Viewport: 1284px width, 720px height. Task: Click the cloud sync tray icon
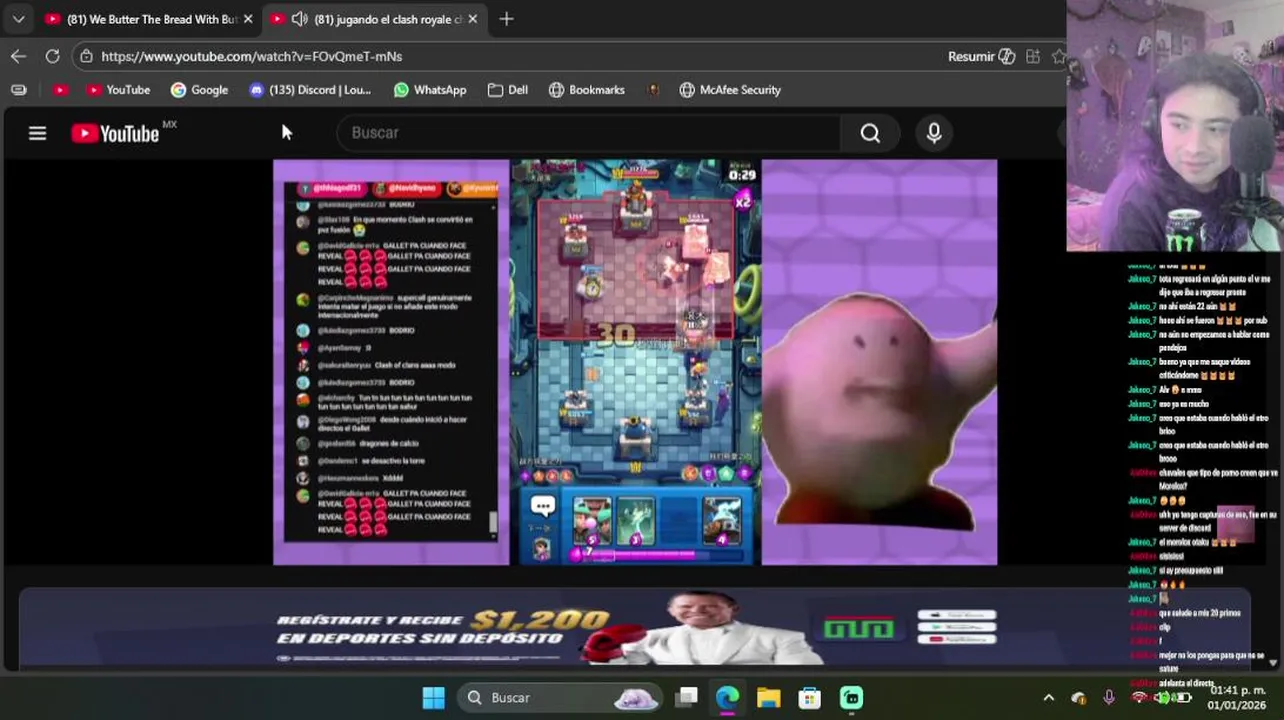1078,698
